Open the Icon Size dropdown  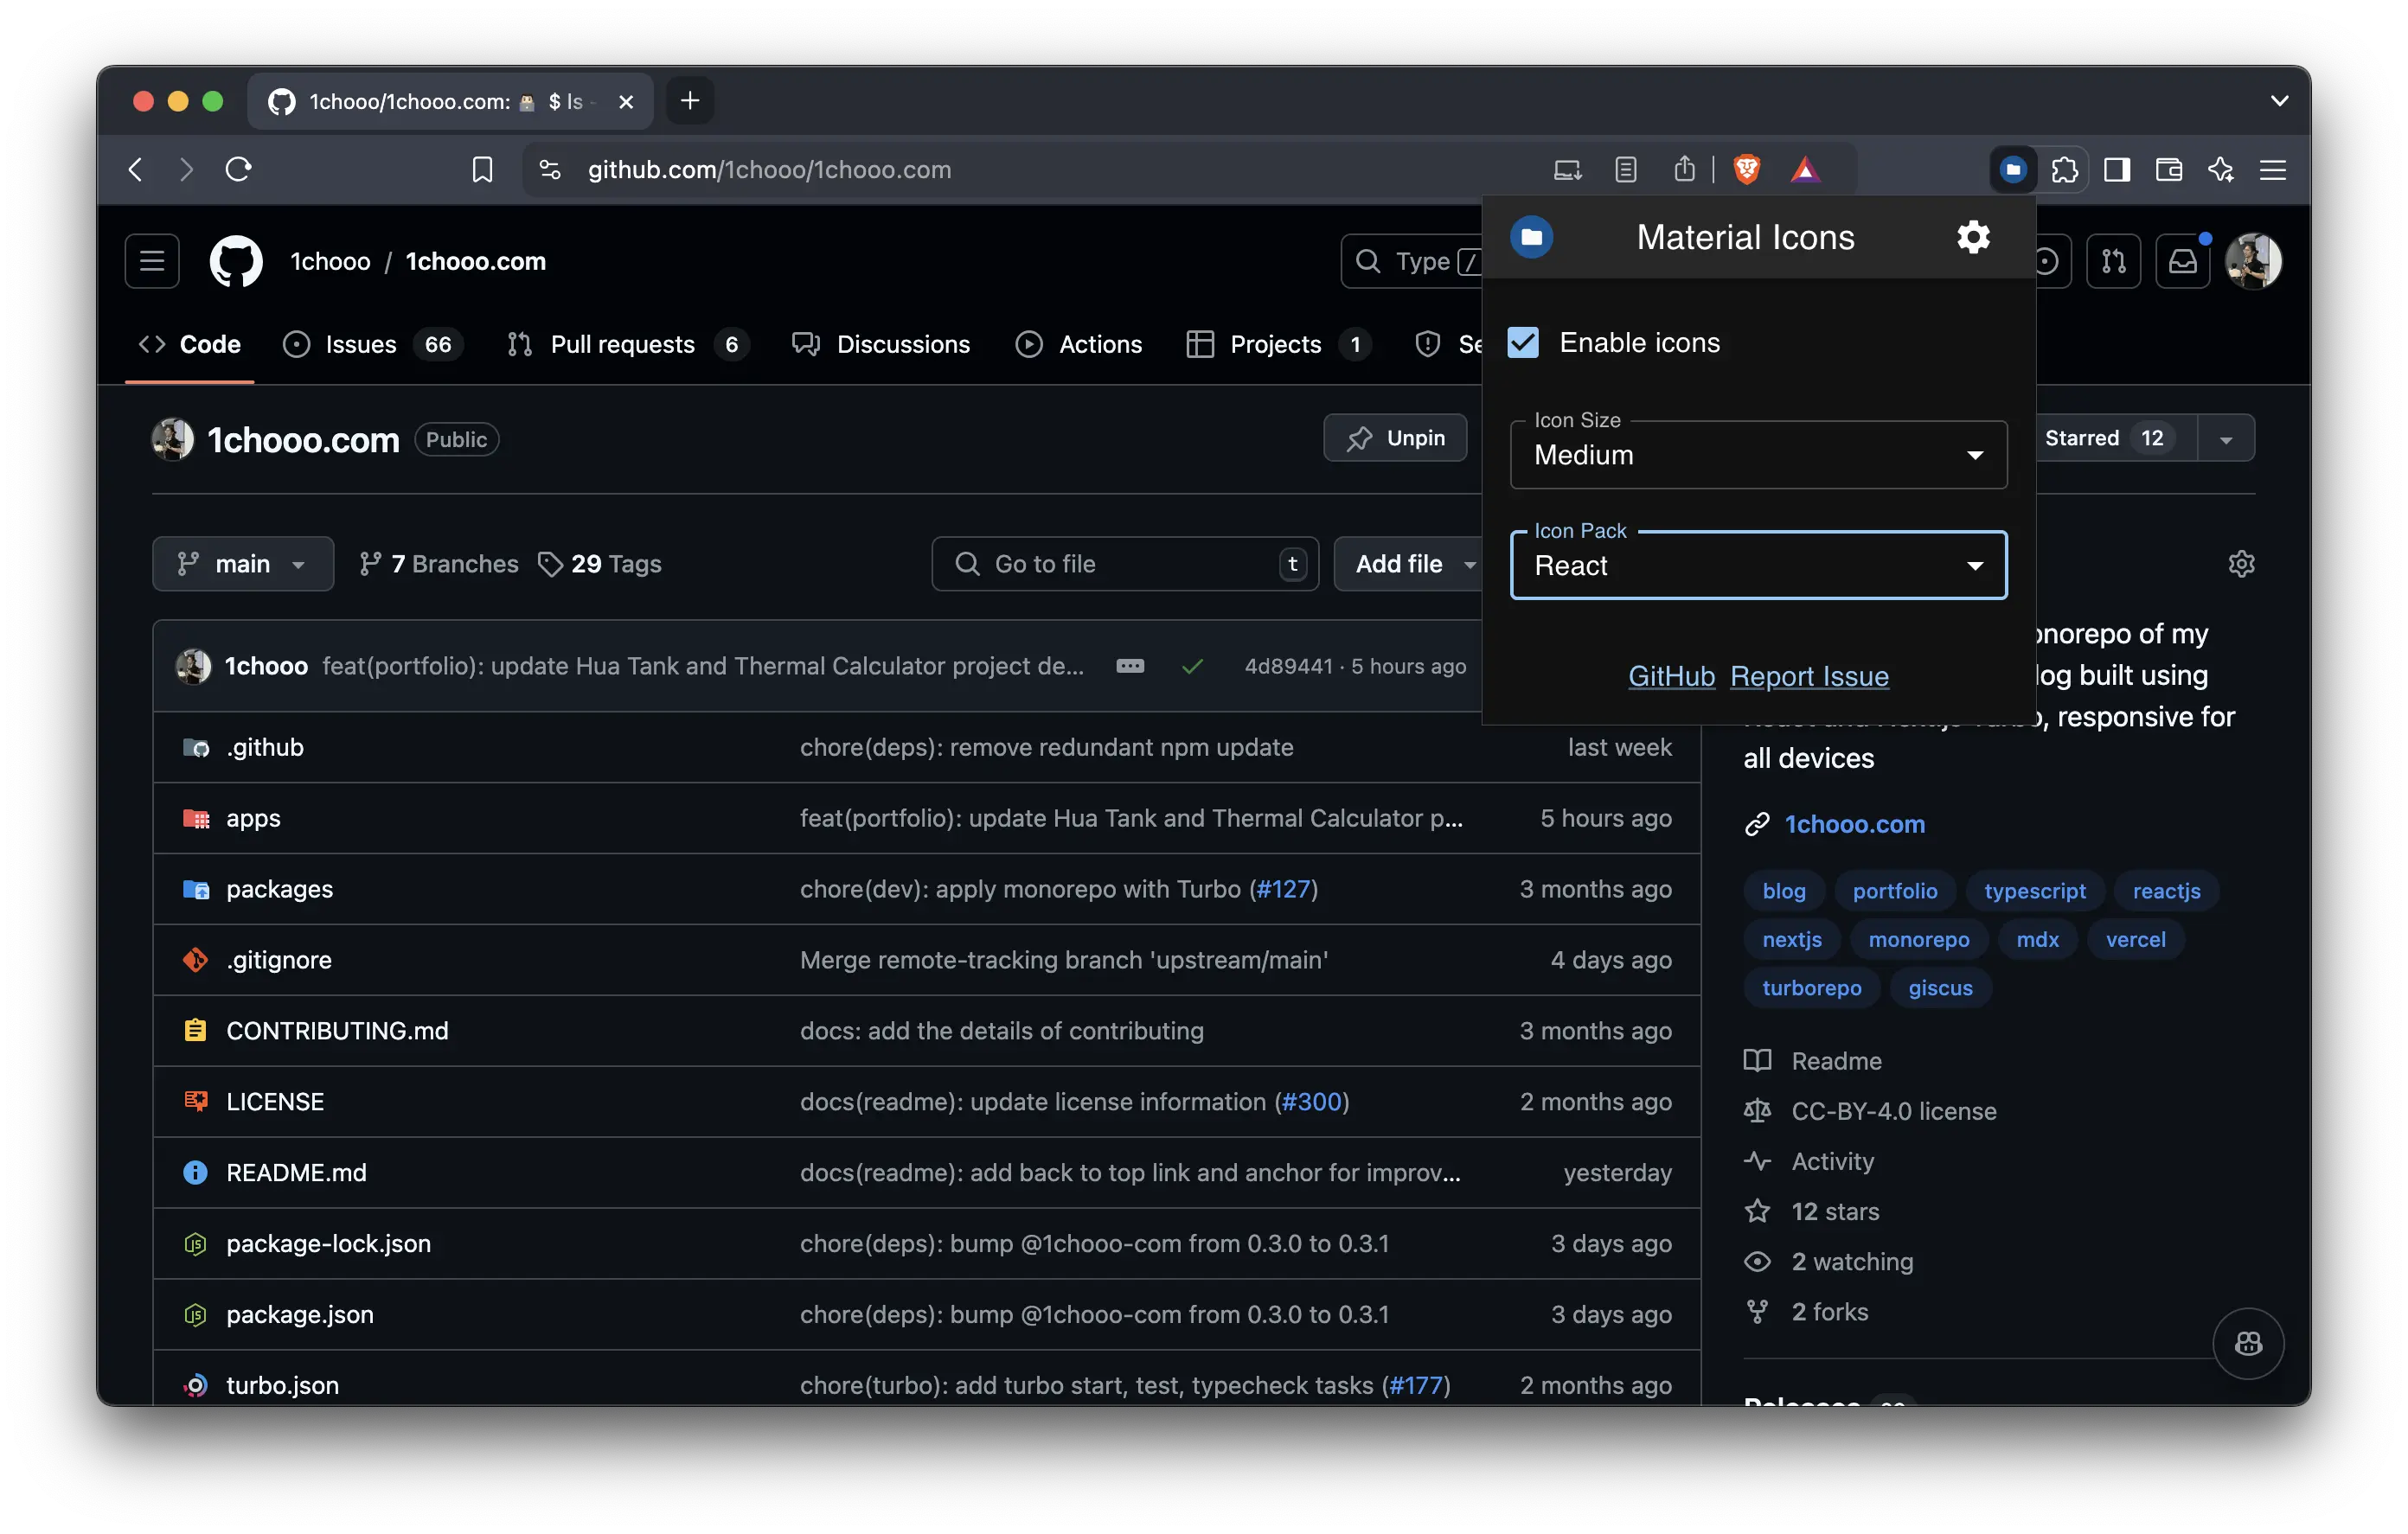pyautogui.click(x=1758, y=455)
